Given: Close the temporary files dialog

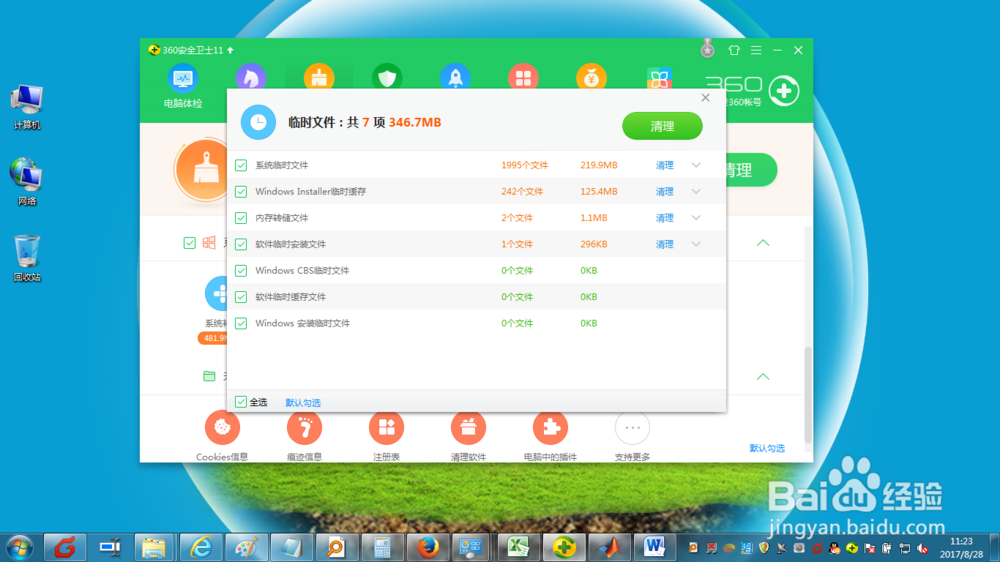Looking at the screenshot, I should [705, 98].
